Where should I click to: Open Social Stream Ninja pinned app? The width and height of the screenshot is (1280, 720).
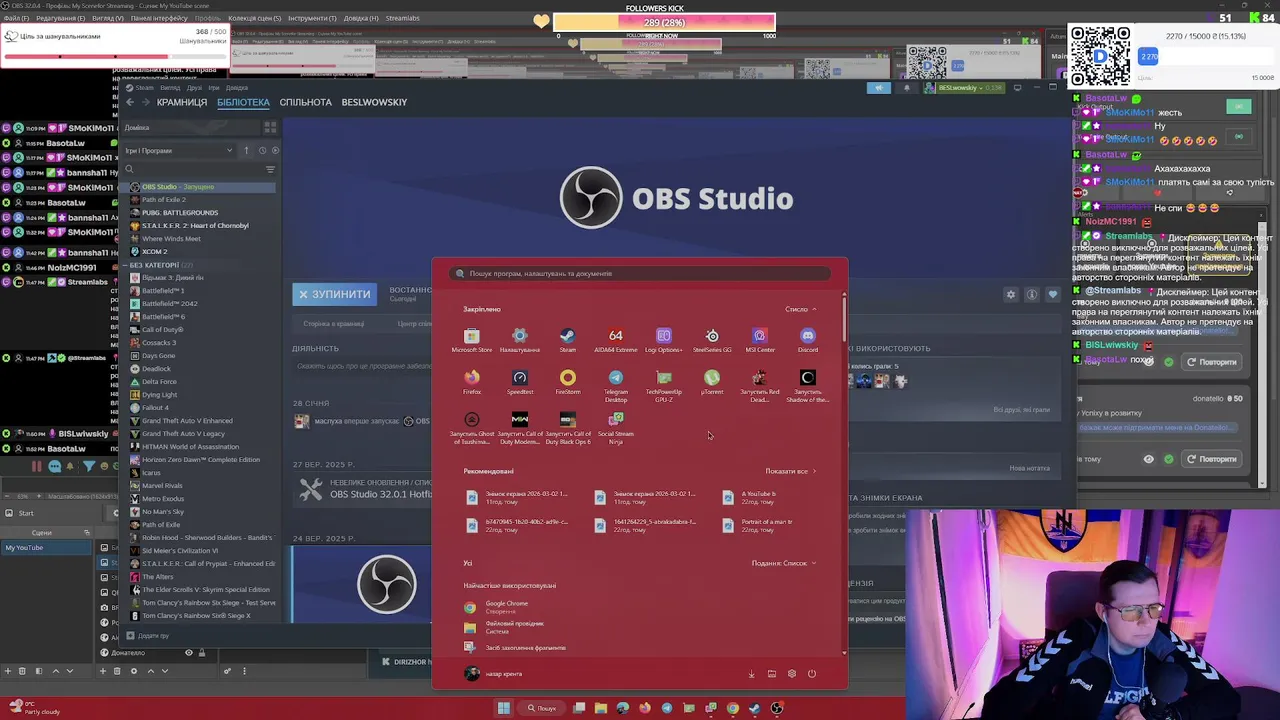pyautogui.click(x=615, y=428)
